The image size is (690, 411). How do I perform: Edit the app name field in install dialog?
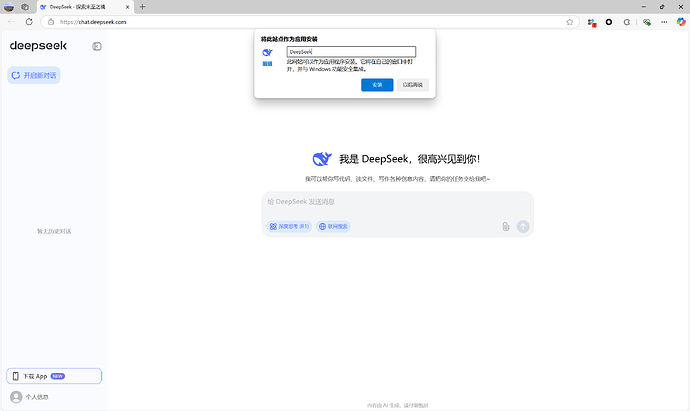351,51
